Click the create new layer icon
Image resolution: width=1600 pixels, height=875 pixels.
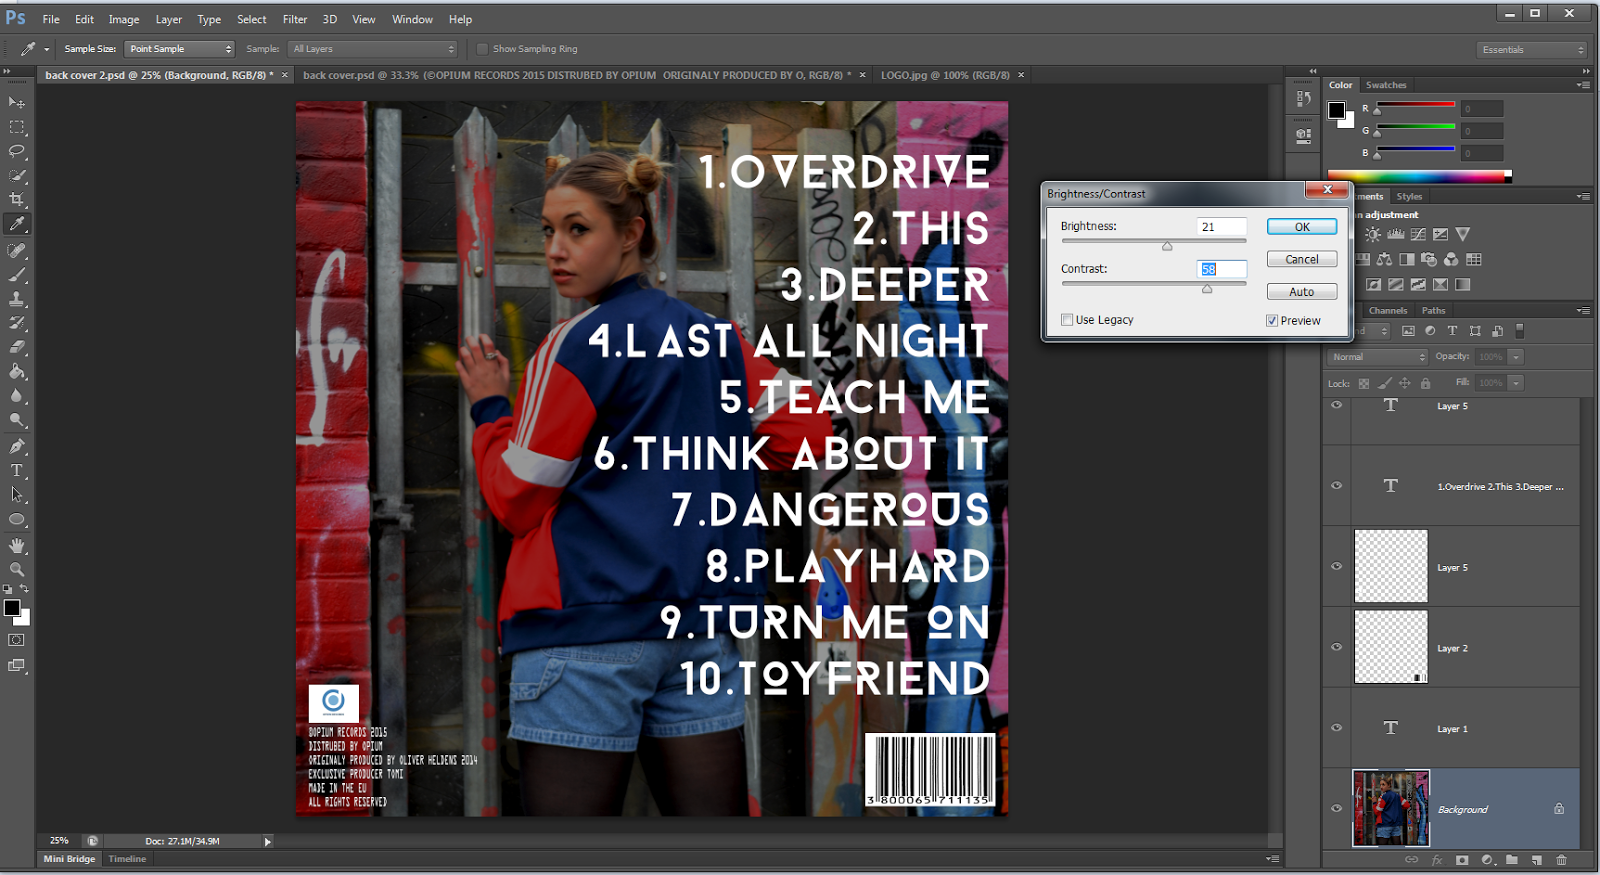(1537, 860)
